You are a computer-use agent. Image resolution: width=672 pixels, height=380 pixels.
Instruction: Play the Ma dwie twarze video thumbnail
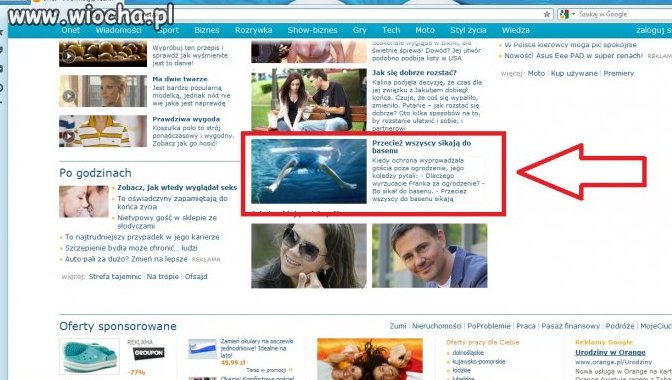tap(103, 91)
